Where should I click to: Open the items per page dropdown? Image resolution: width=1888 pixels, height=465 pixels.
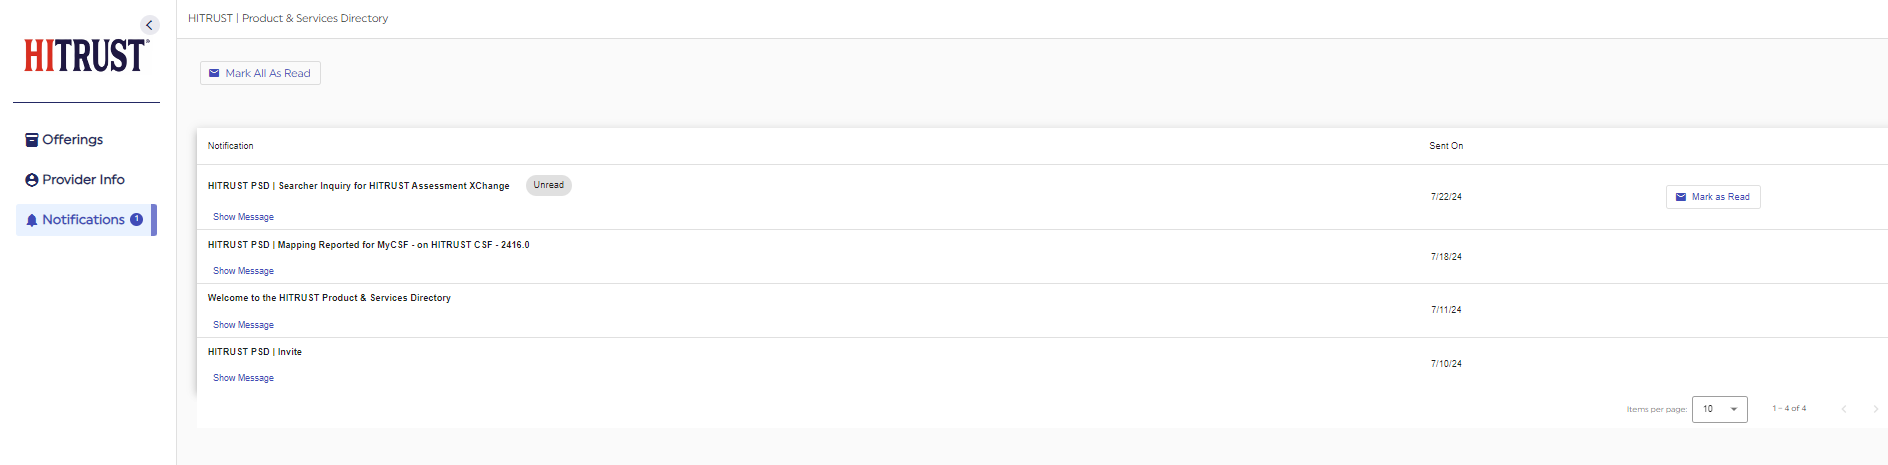pyautogui.click(x=1719, y=409)
